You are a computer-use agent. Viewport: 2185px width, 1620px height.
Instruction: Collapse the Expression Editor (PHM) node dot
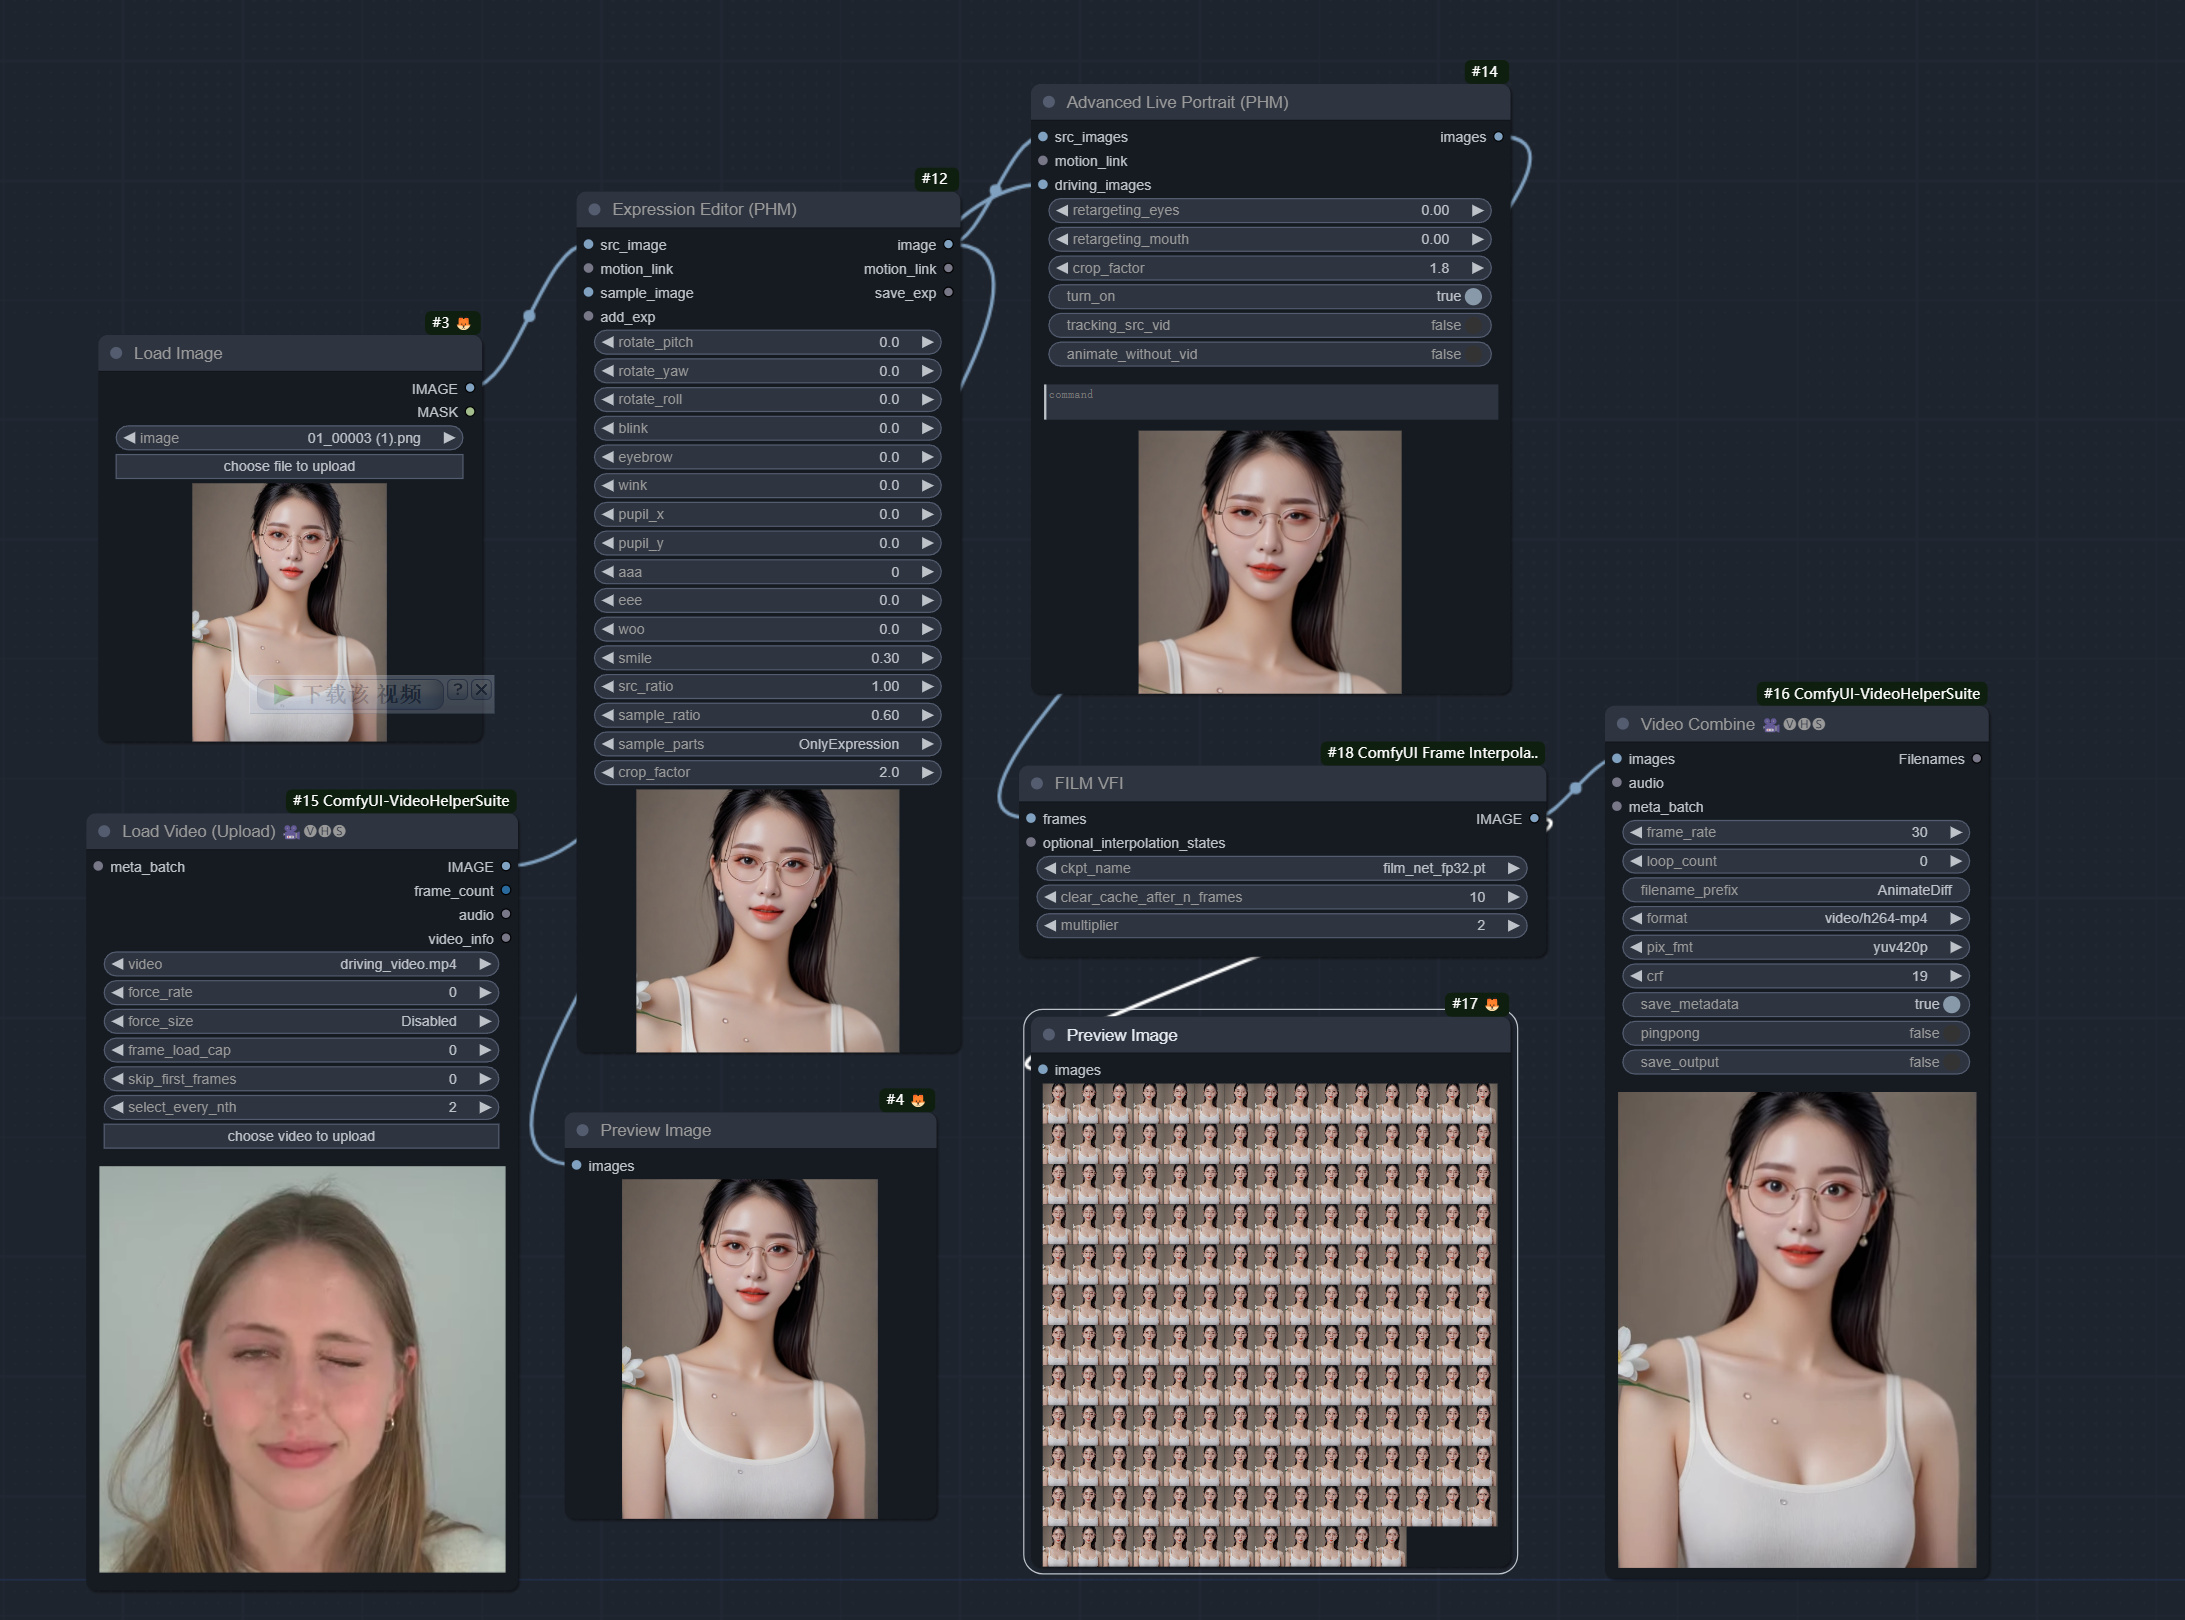click(x=594, y=209)
